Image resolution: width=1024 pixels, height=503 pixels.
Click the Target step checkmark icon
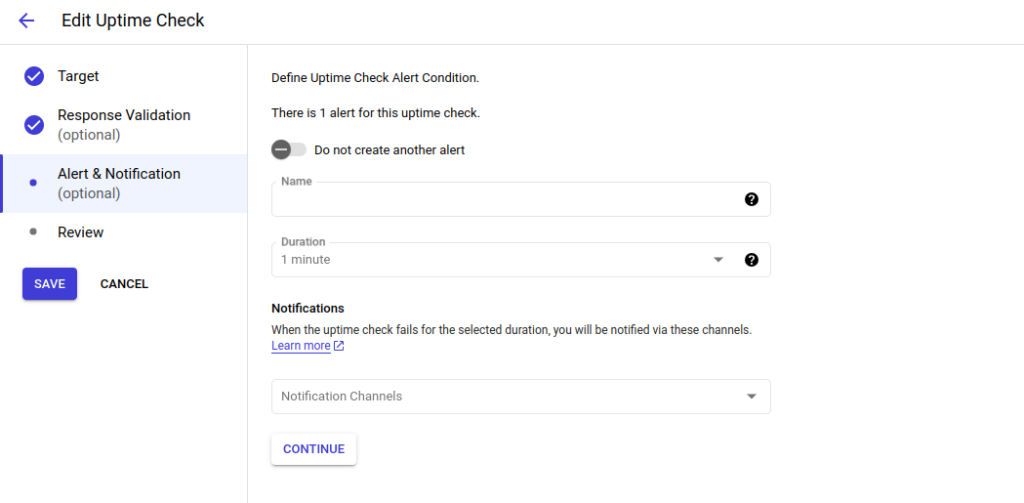click(34, 76)
